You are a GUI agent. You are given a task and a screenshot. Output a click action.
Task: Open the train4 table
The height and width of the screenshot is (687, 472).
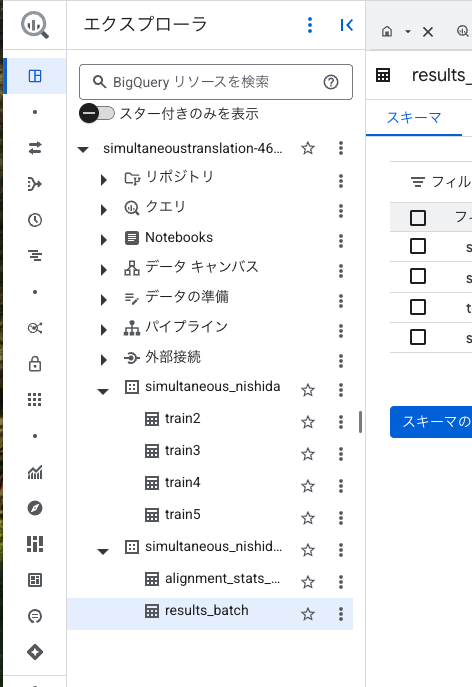coord(183,483)
